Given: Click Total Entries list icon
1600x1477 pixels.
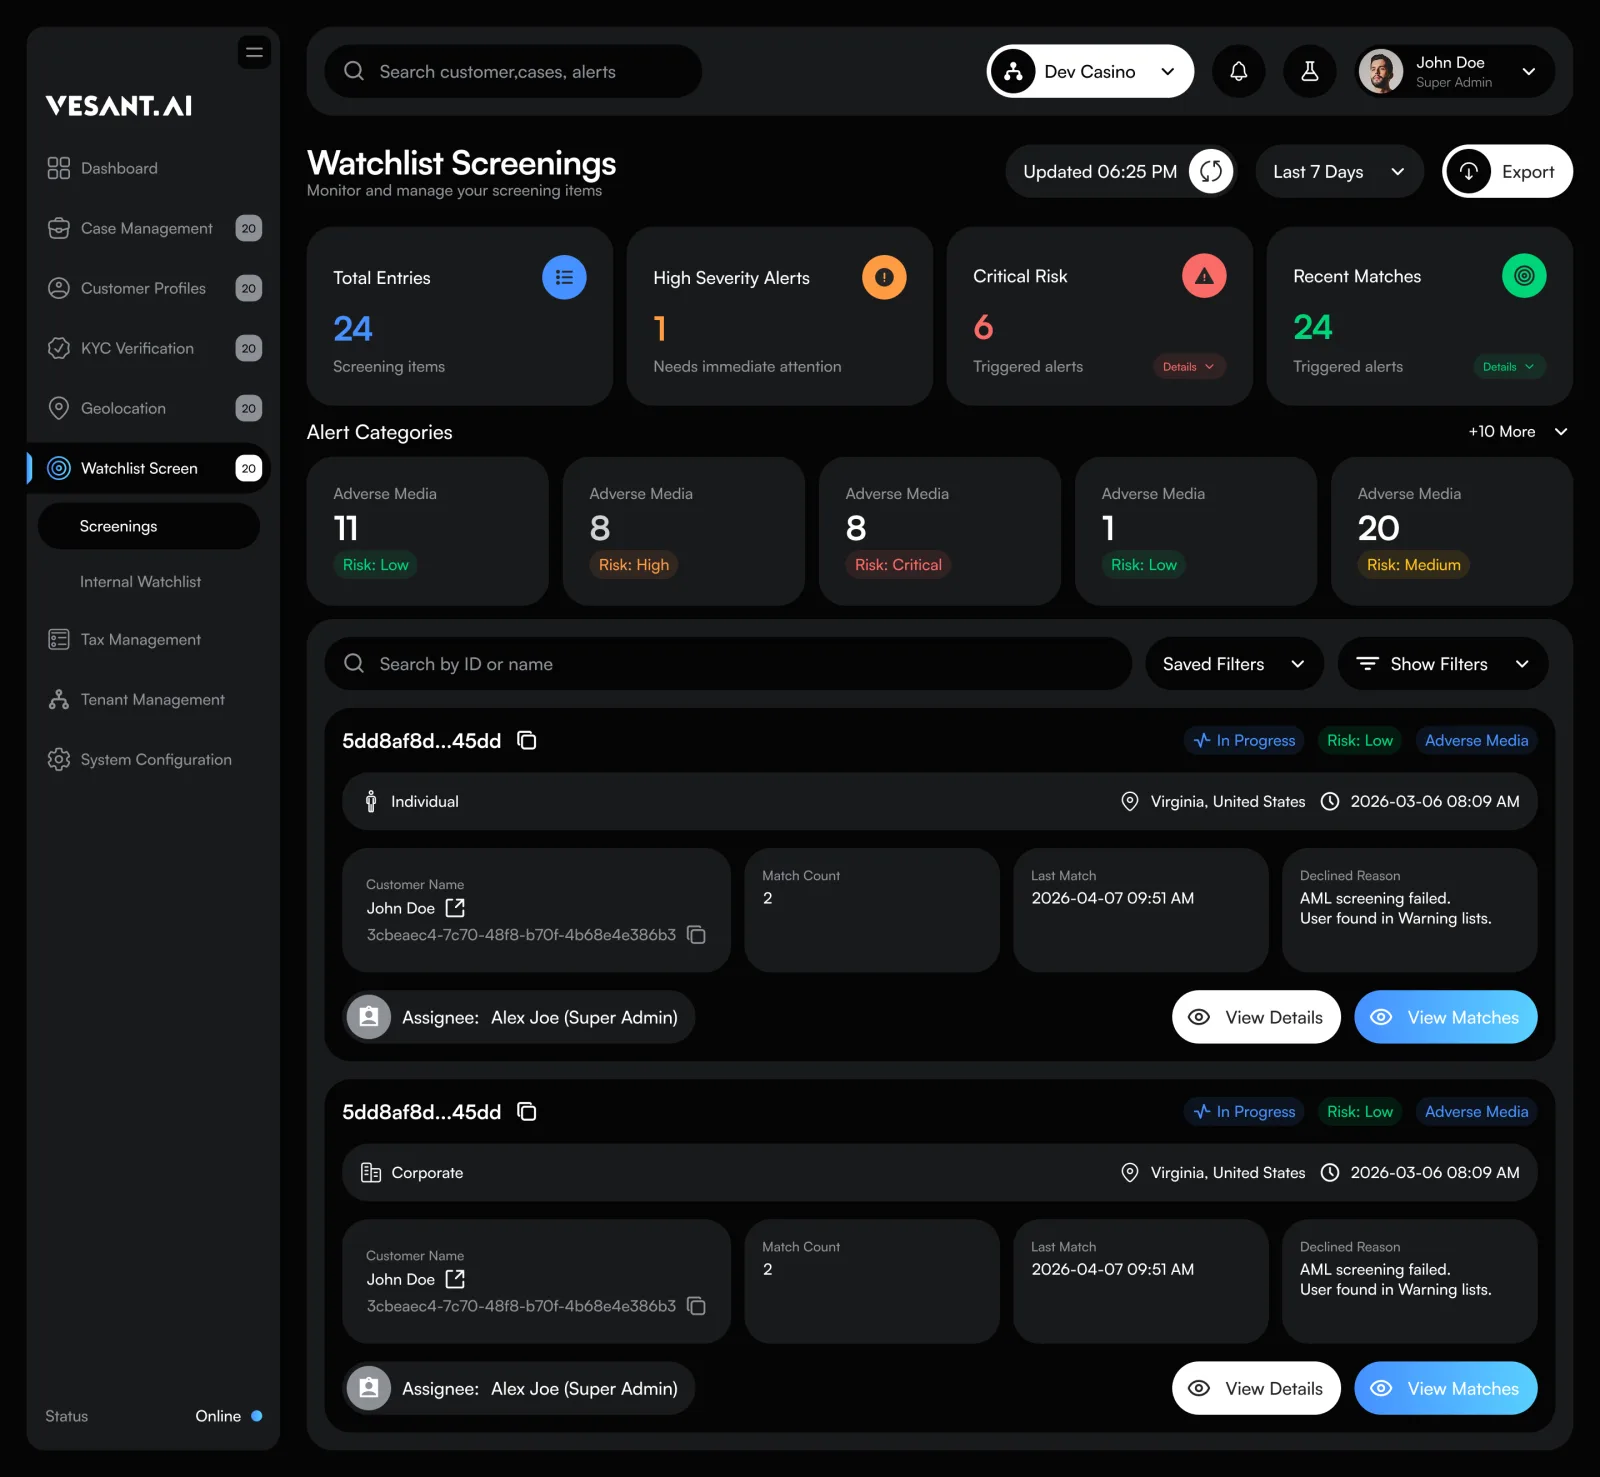Looking at the screenshot, I should point(564,277).
